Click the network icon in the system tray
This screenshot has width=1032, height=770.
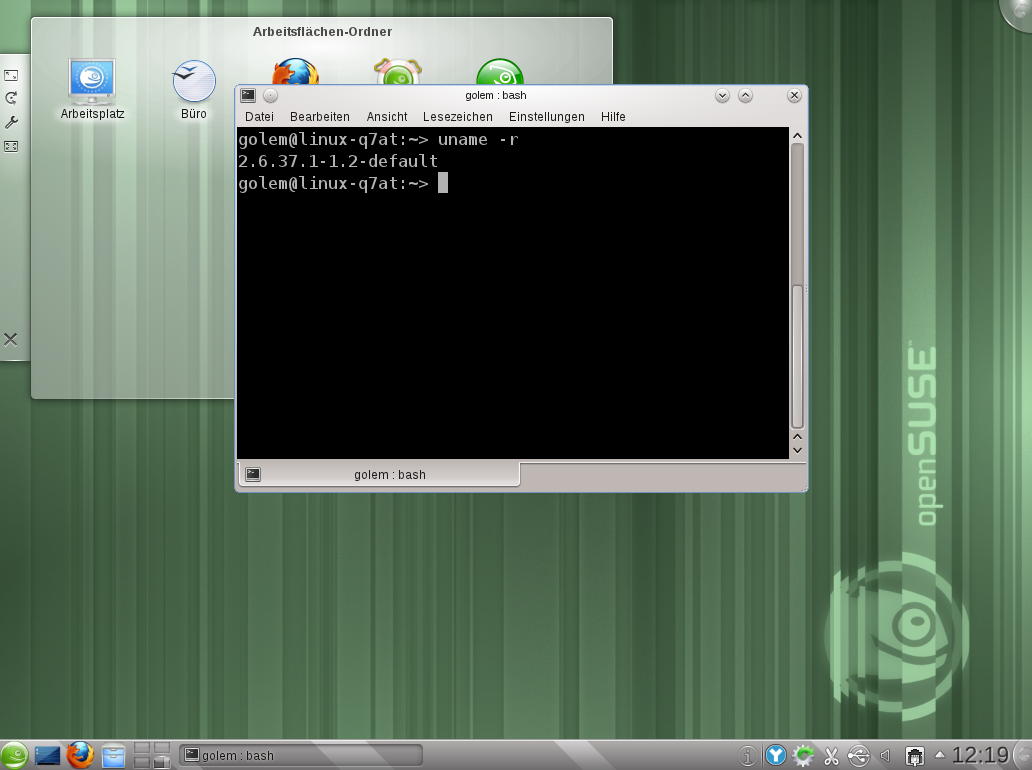coord(913,755)
